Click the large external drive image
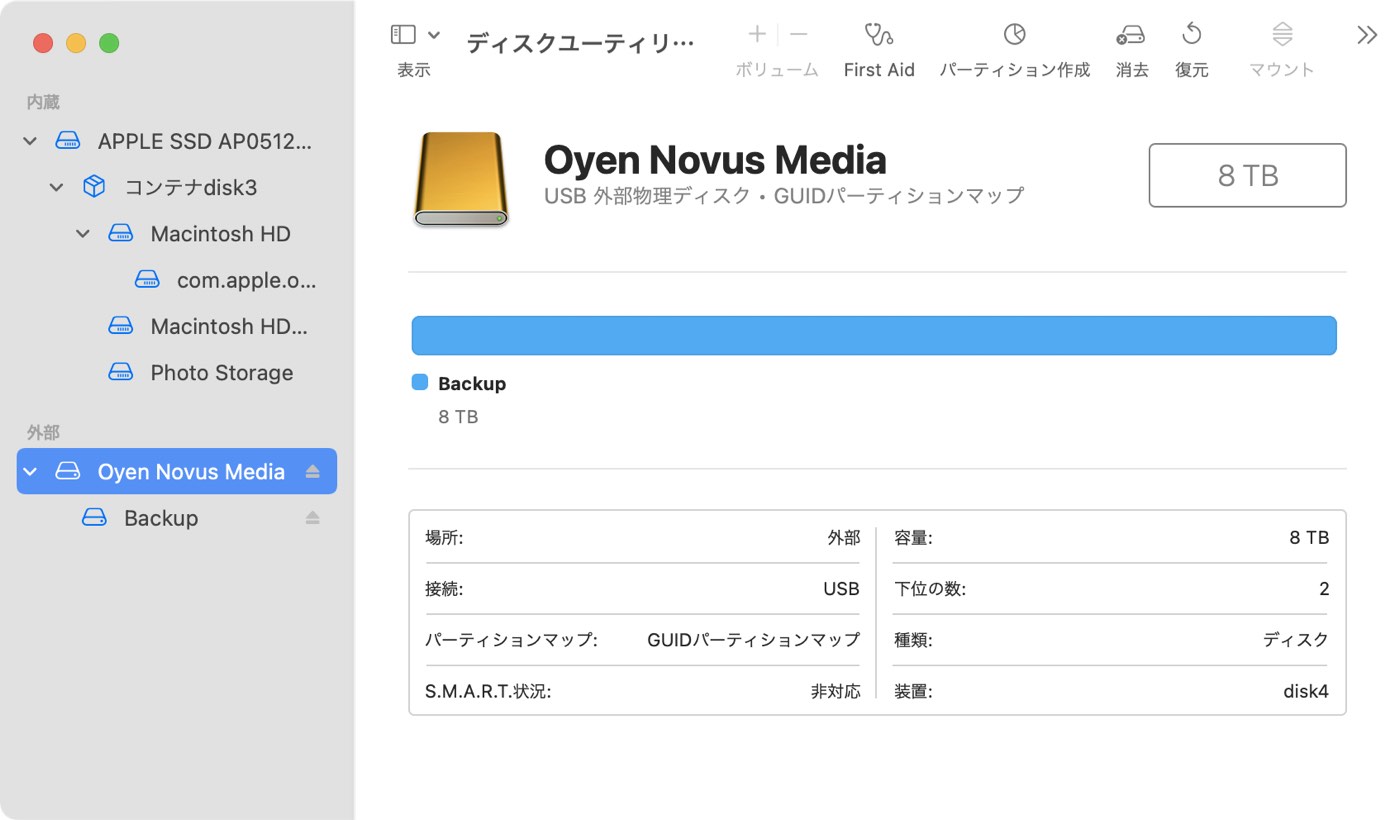 click(461, 178)
